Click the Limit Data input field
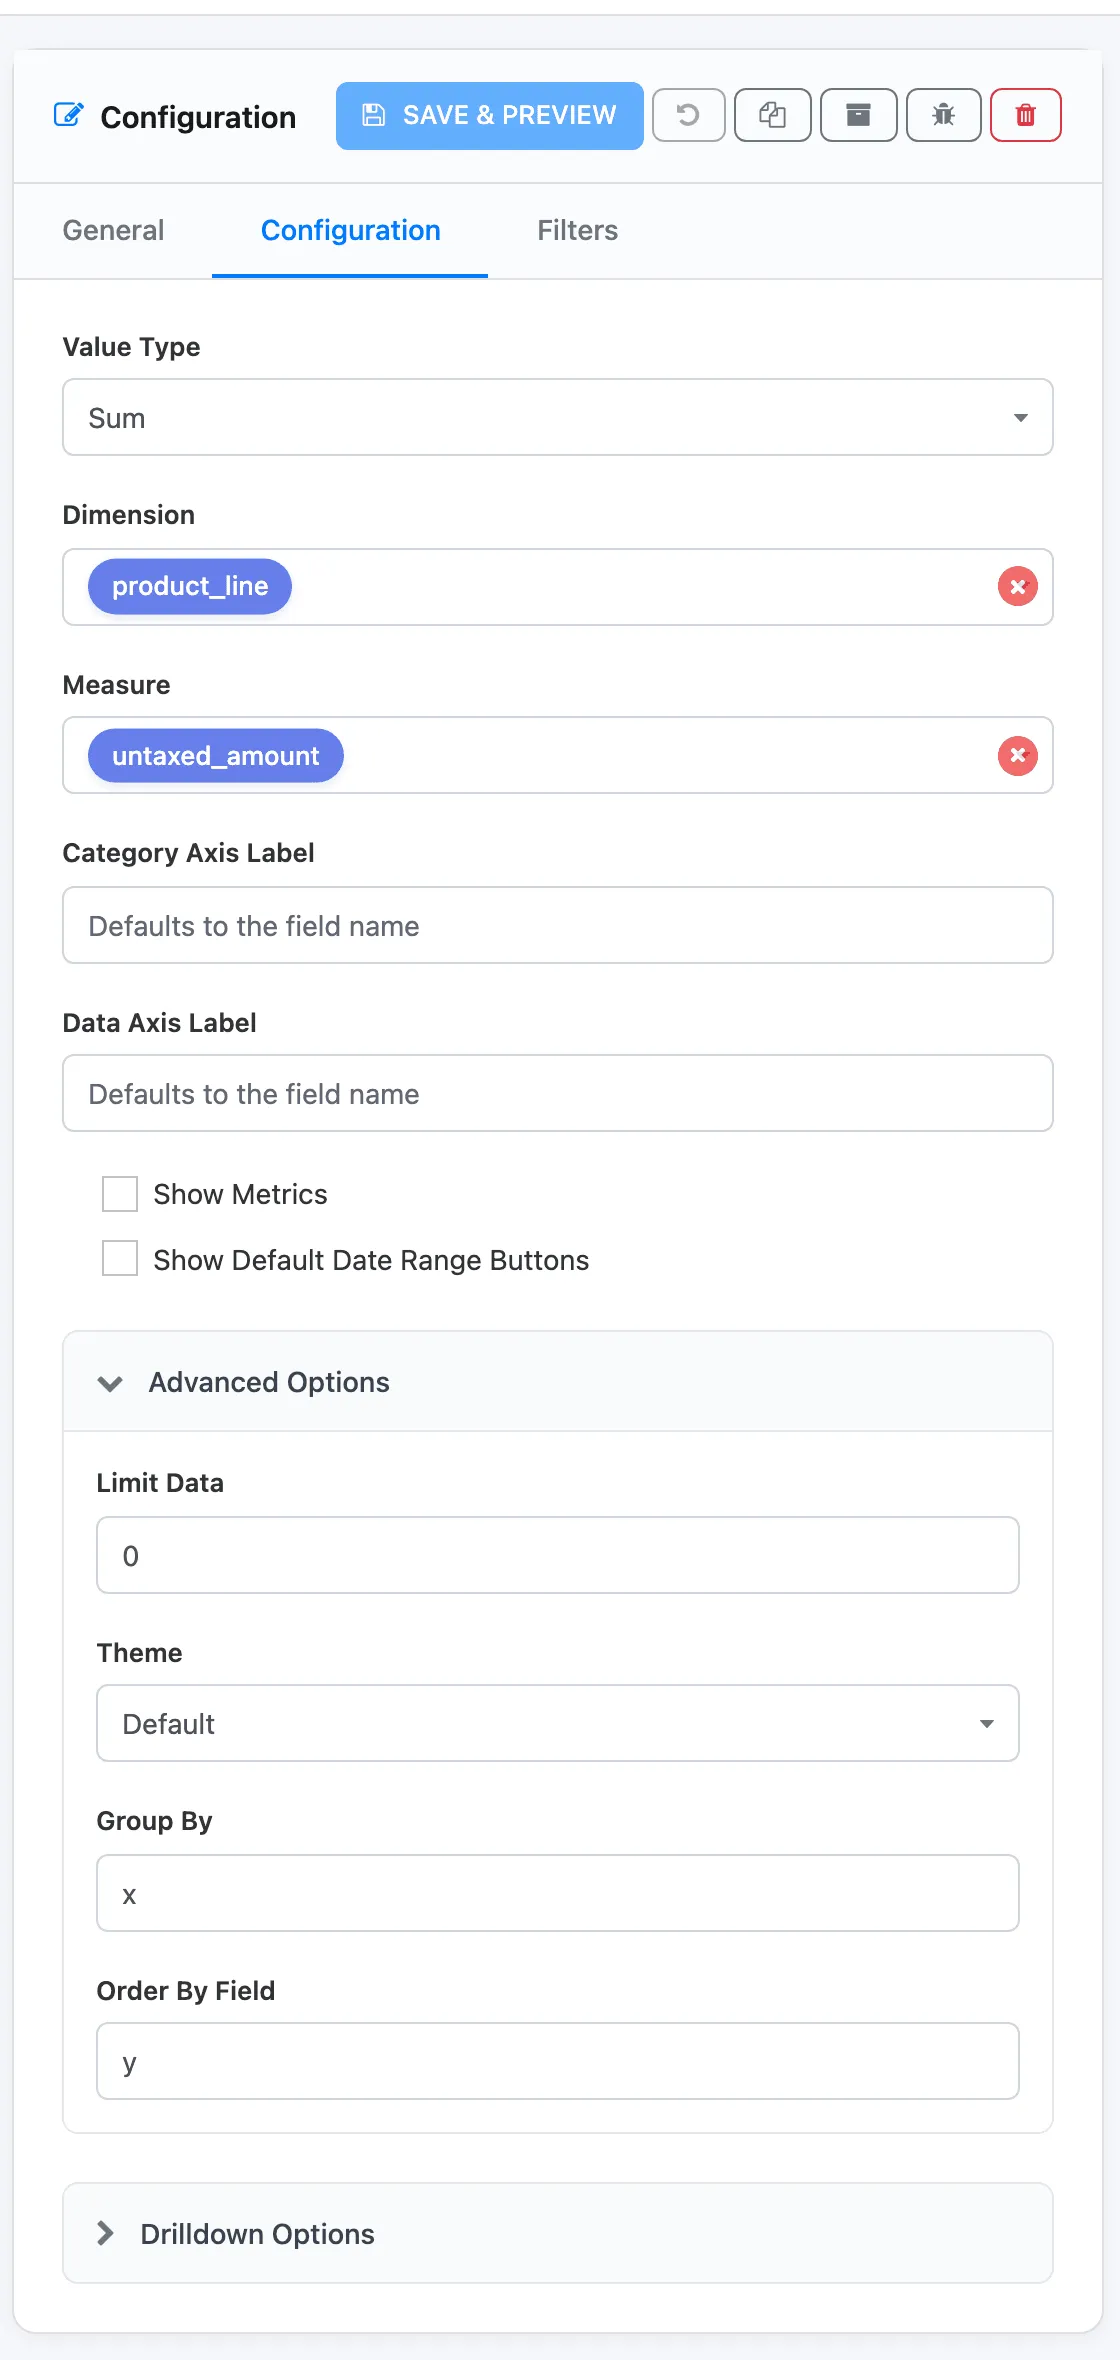The width and height of the screenshot is (1120, 2360). 558,1555
